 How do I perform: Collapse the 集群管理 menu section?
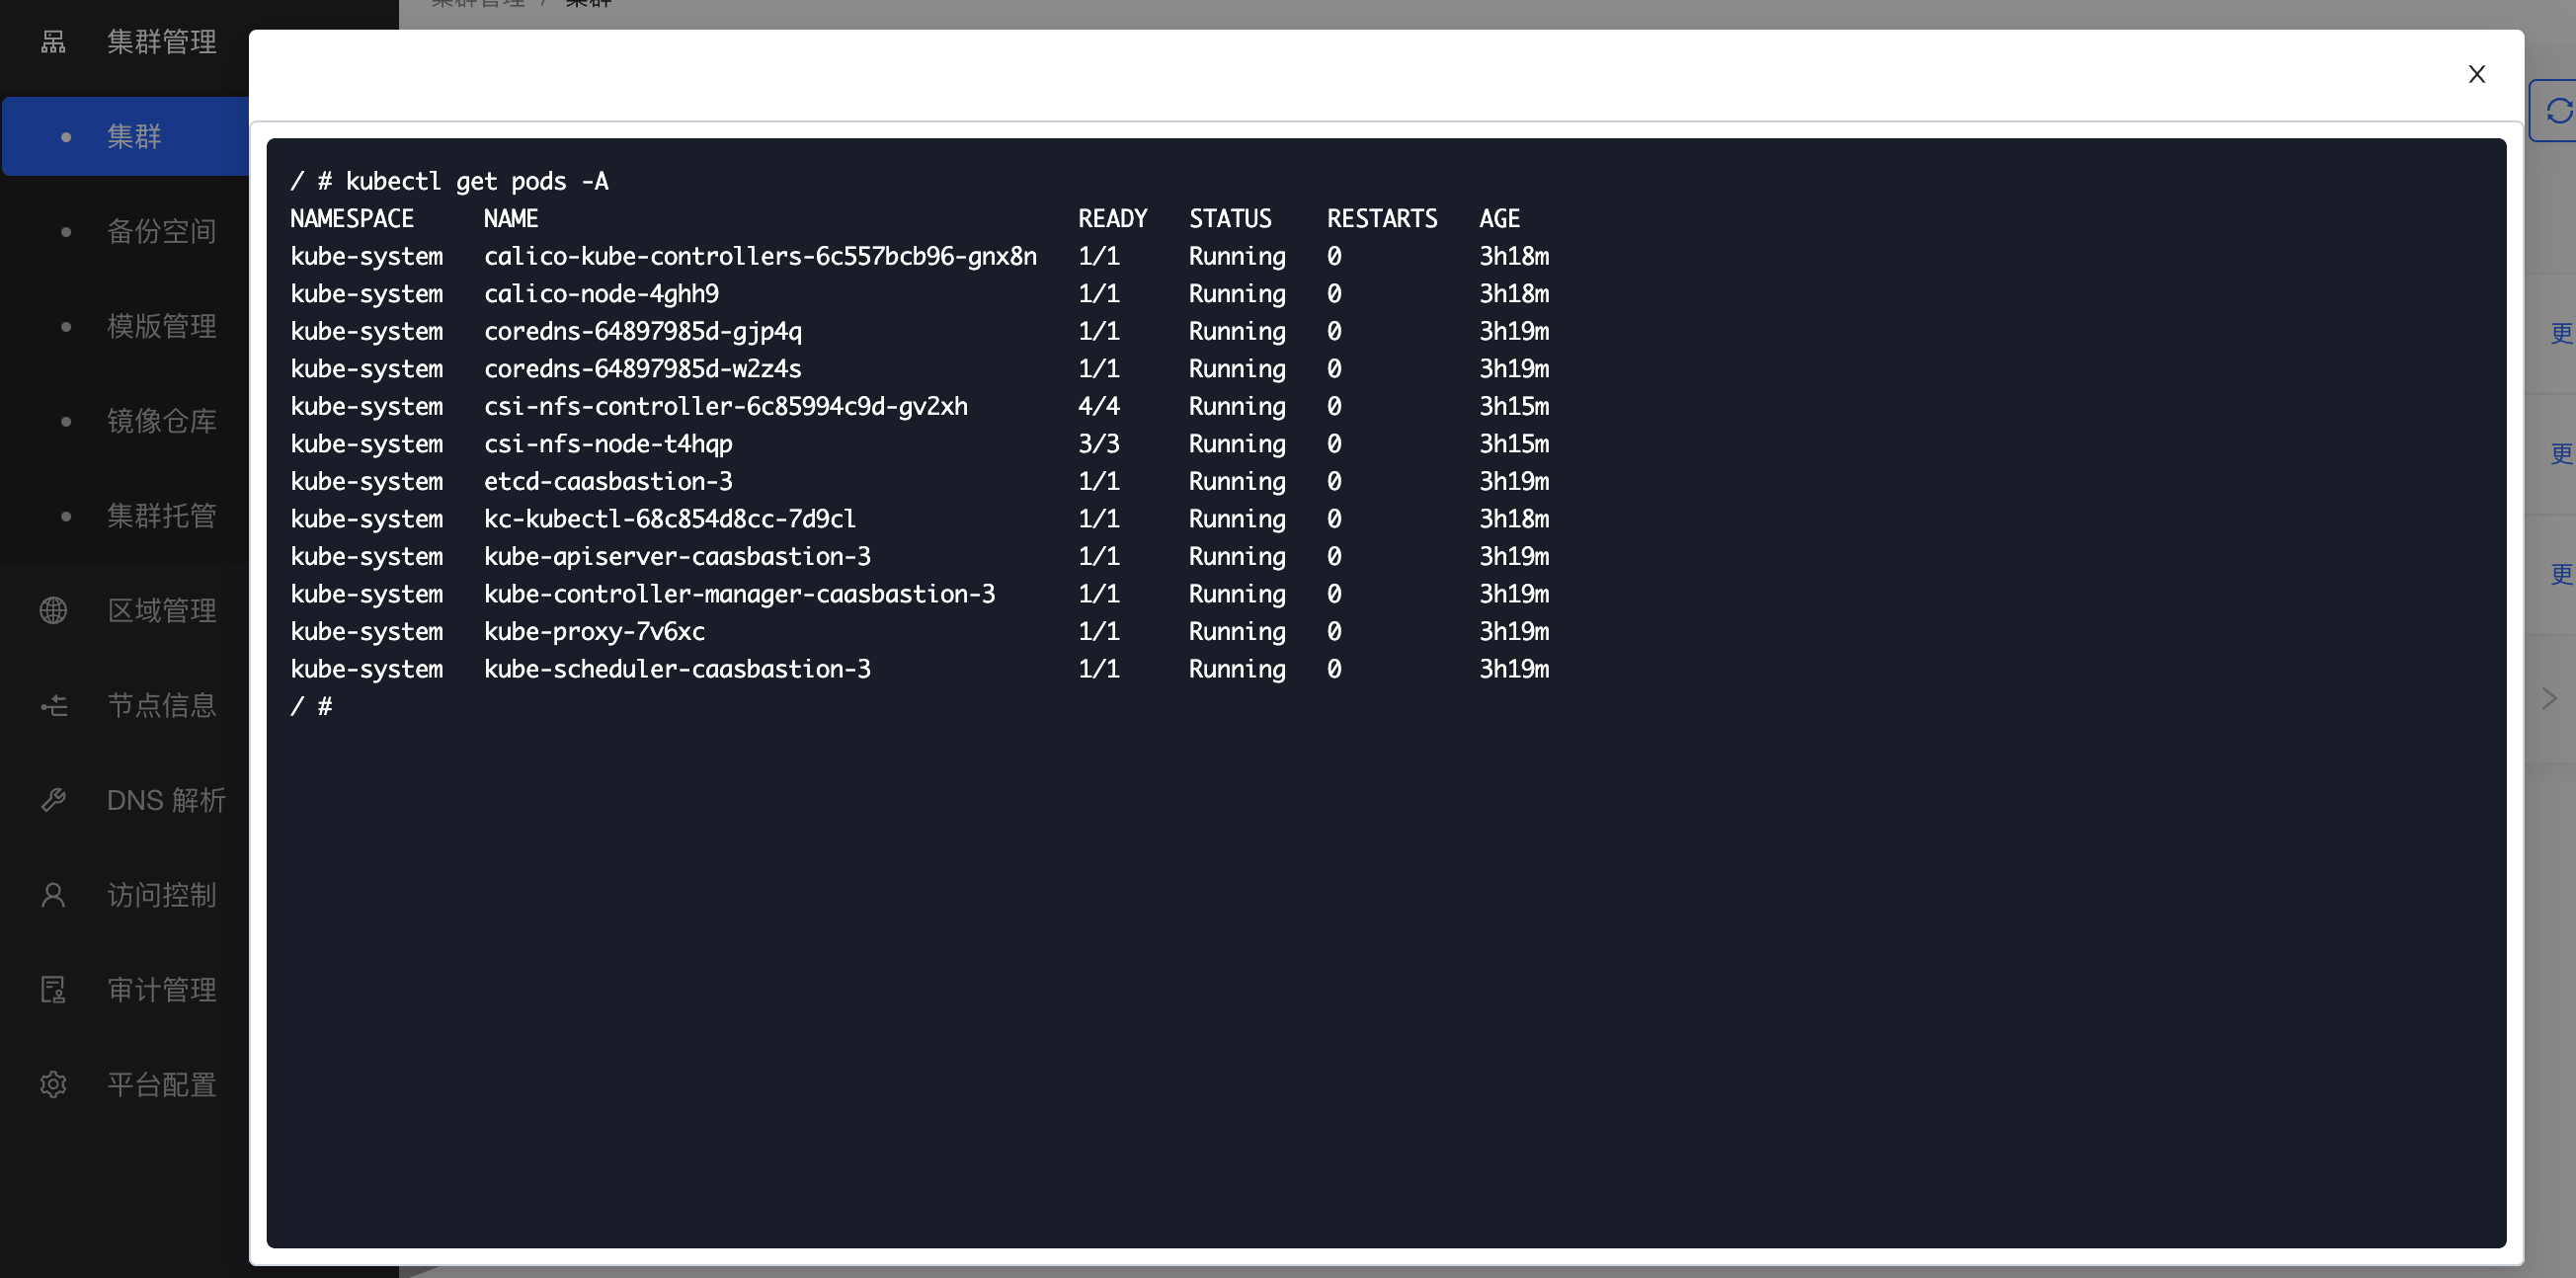click(x=161, y=42)
